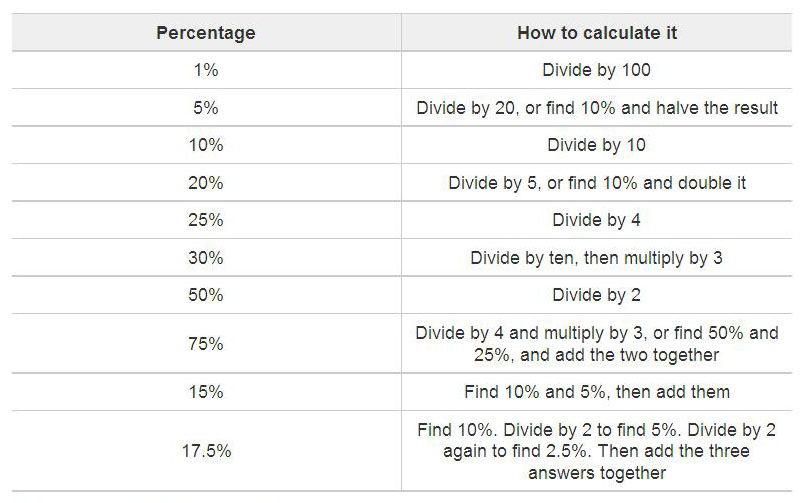The width and height of the screenshot is (808, 503).
Task: Click the Percentage column header
Action: tap(206, 33)
